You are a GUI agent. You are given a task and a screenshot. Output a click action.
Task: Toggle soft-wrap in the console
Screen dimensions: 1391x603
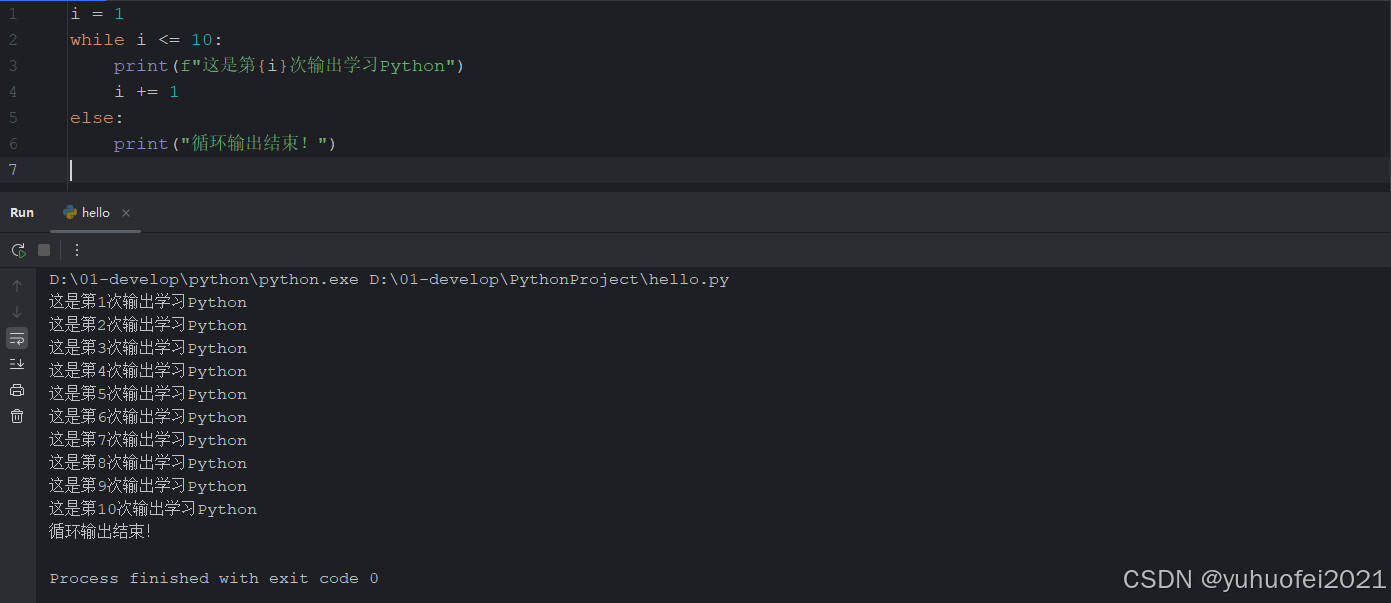[17, 338]
